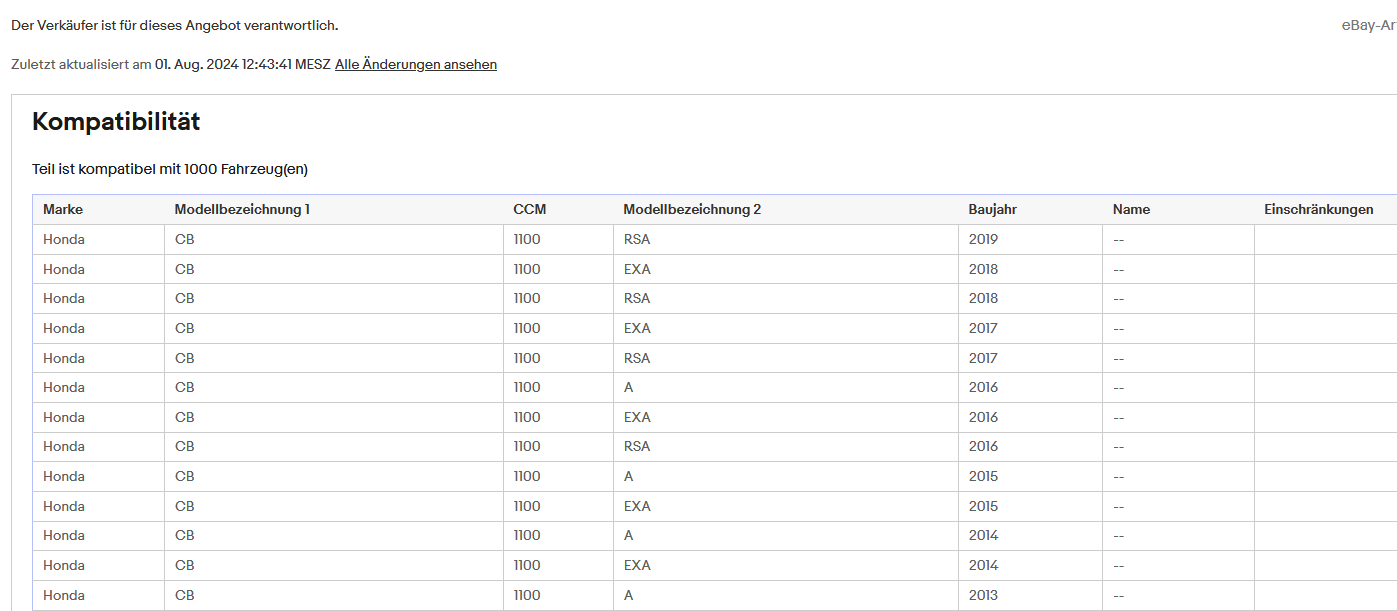Click the 'Zuletzt aktualisiert' timestamp text
1397x611 pixels.
pyautogui.click(x=170, y=65)
